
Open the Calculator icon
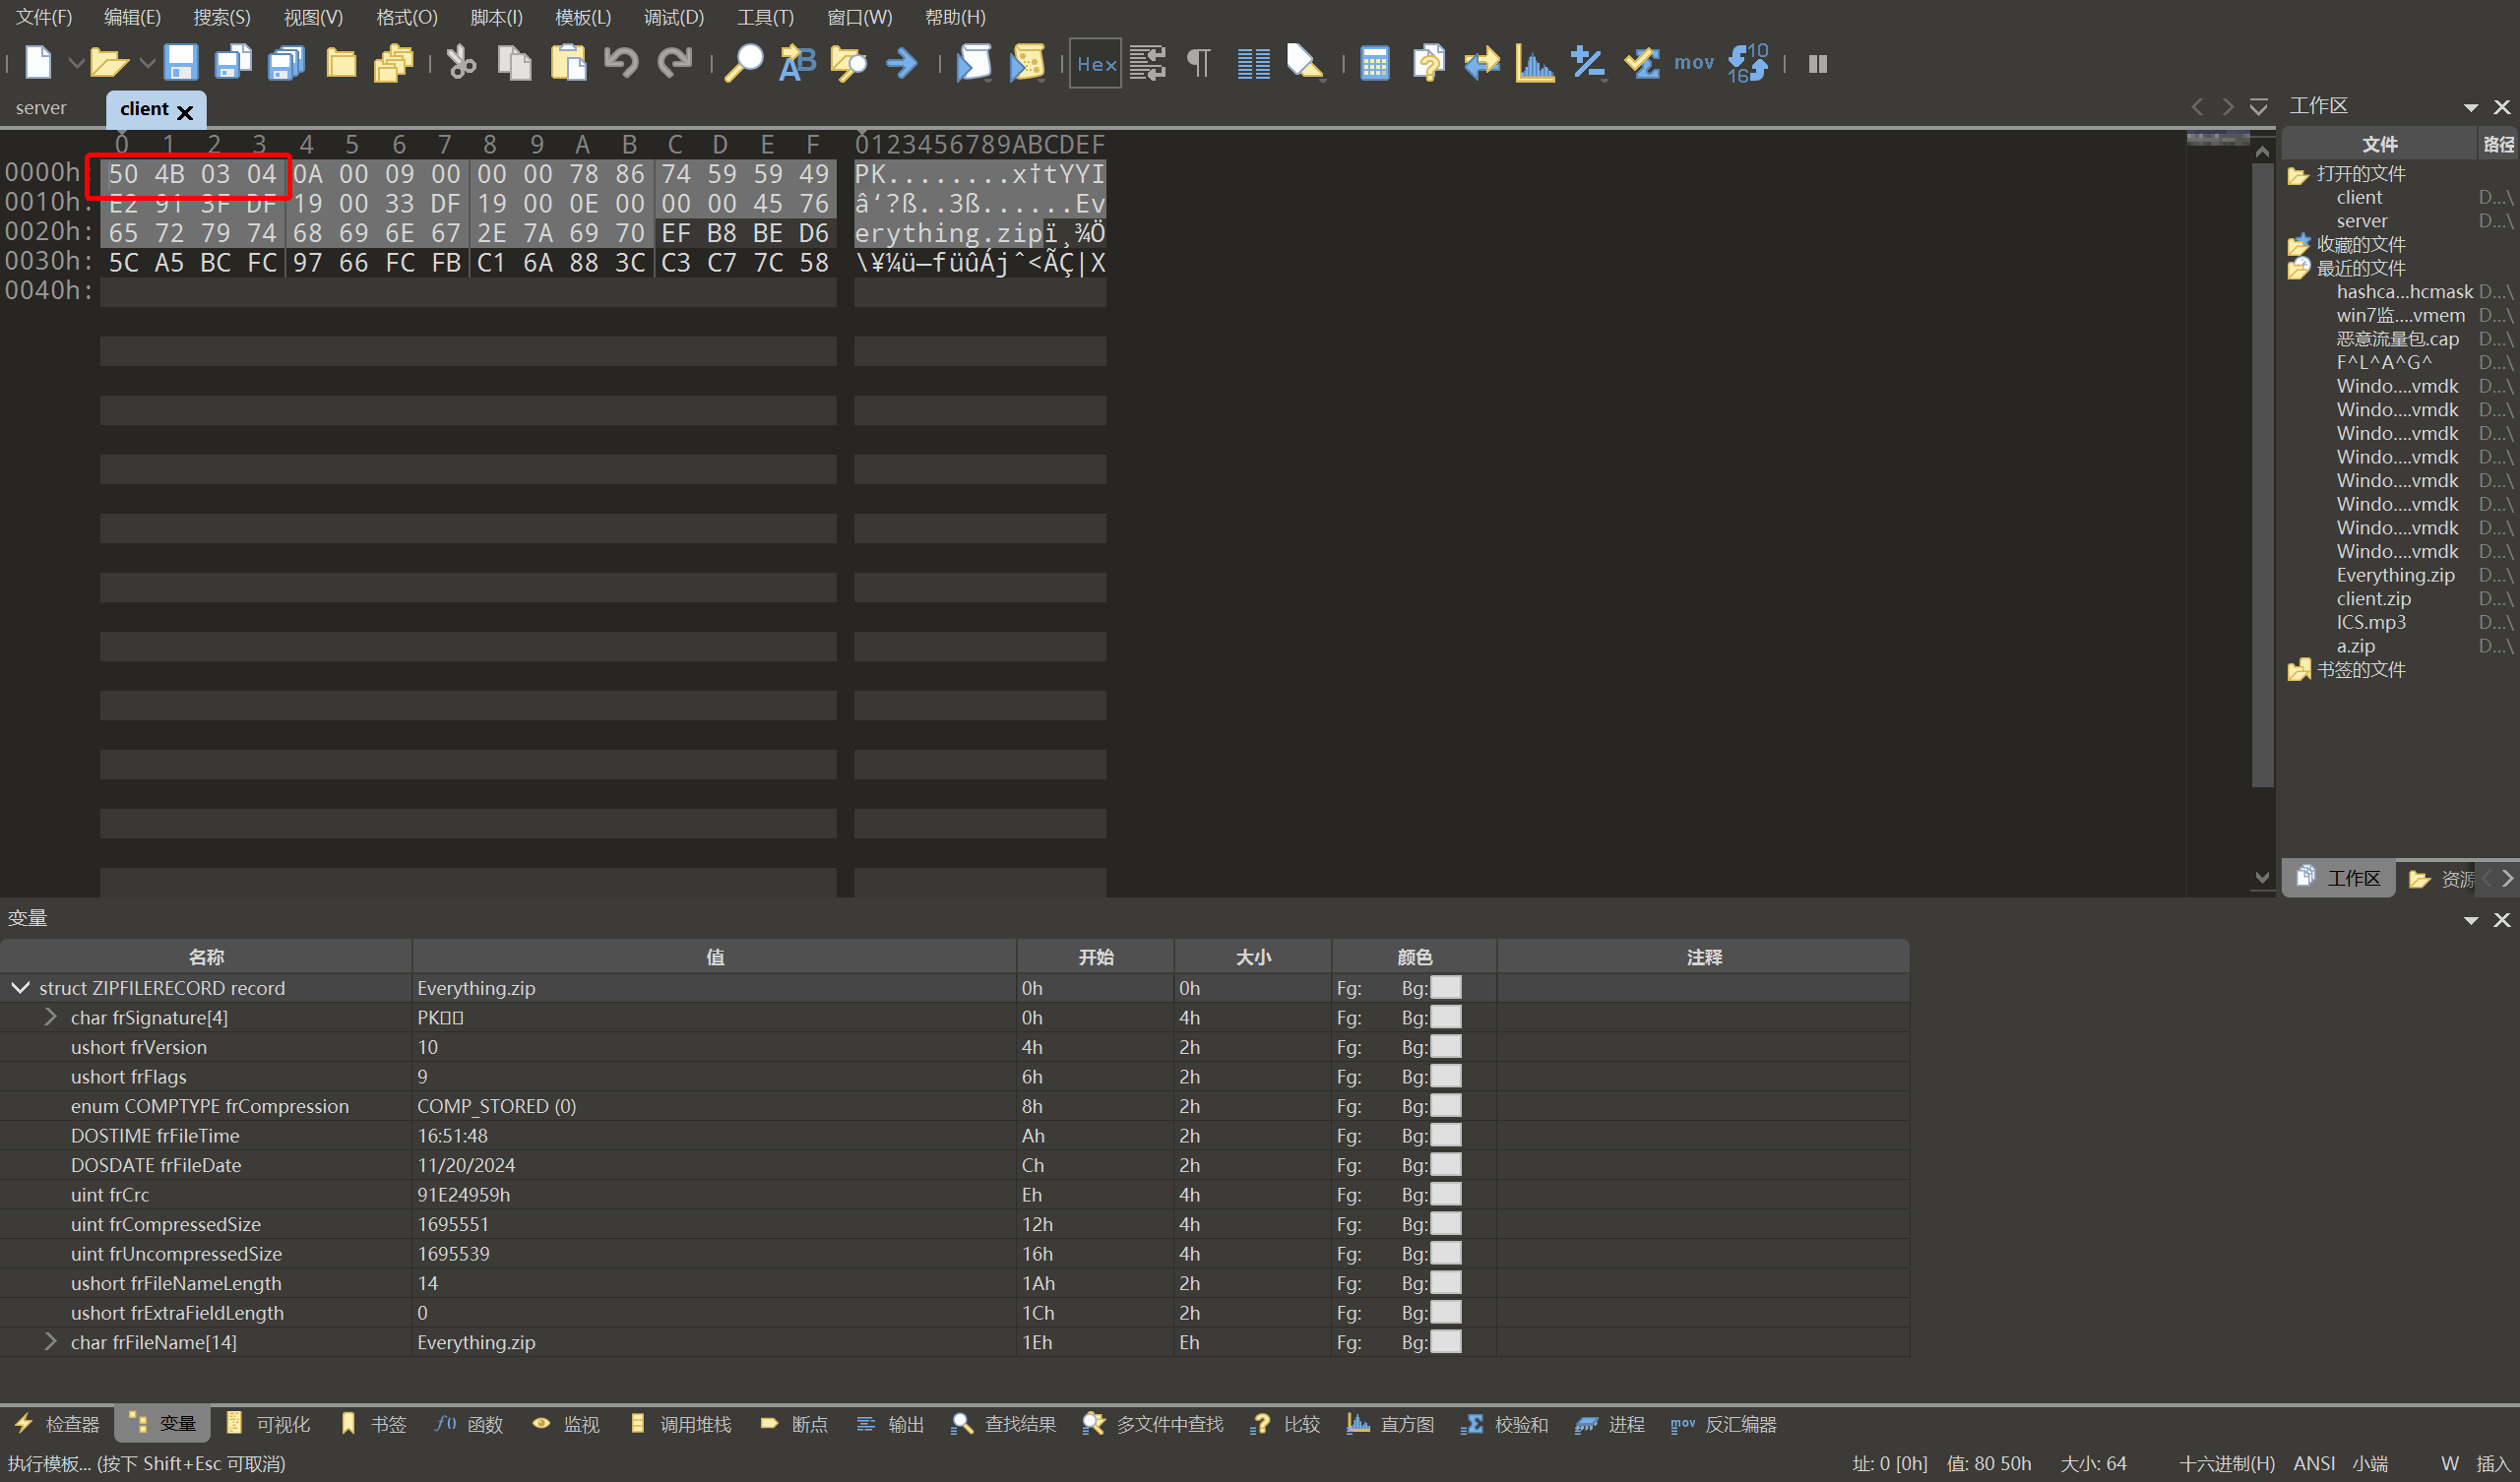(x=1375, y=63)
